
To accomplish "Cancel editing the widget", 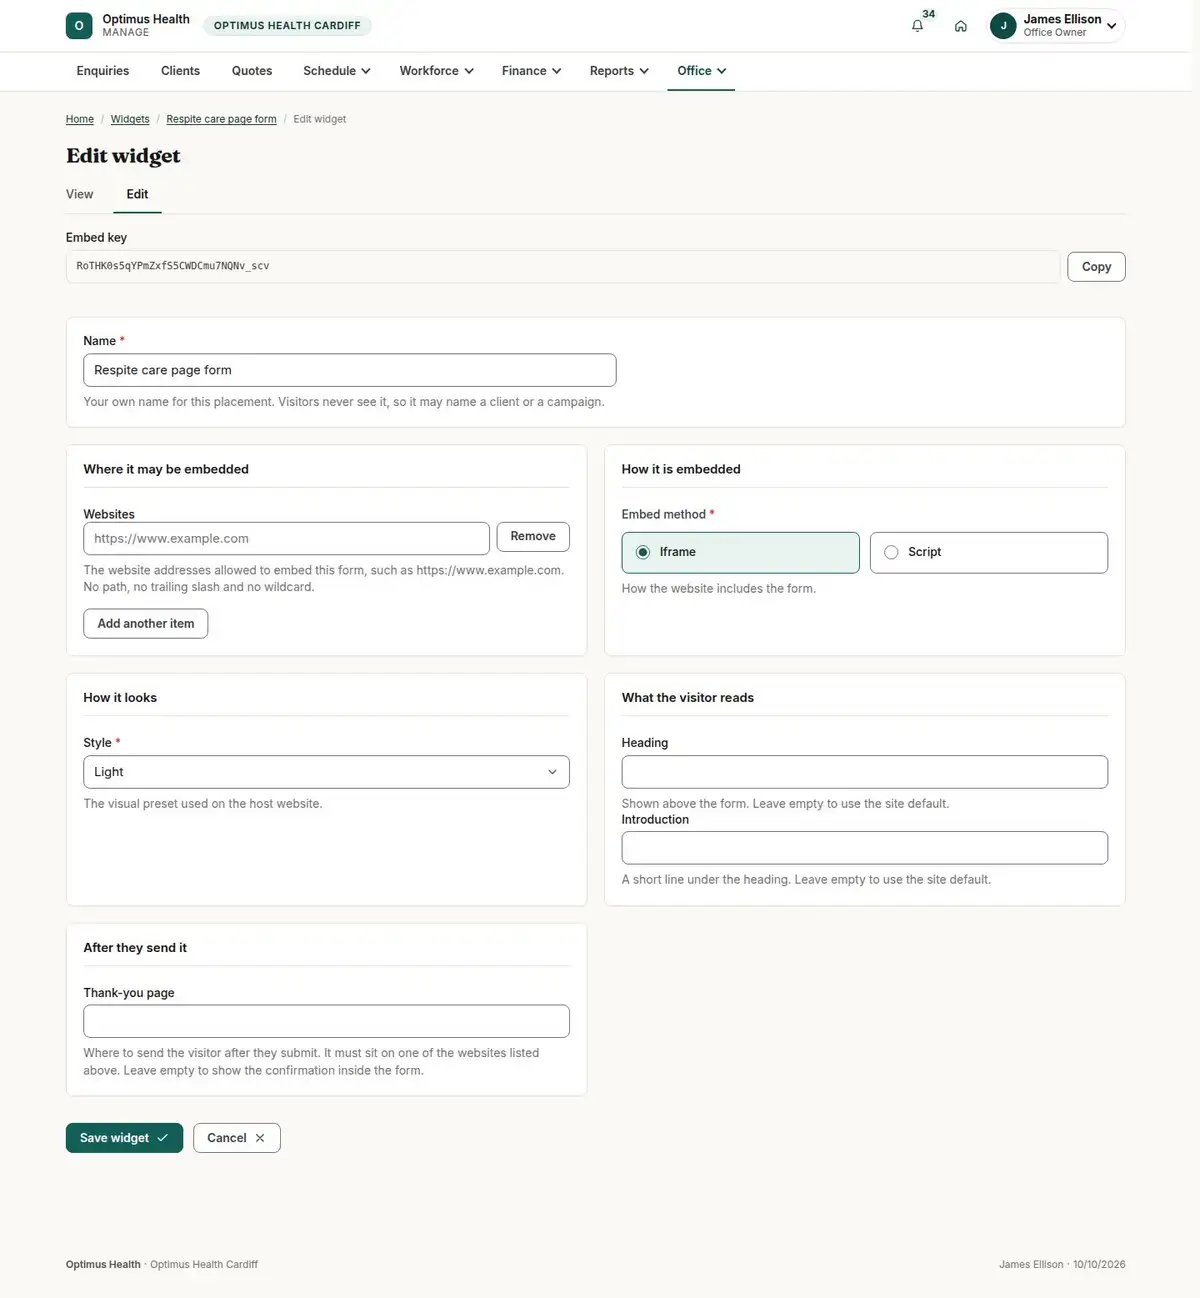I will coord(237,1138).
